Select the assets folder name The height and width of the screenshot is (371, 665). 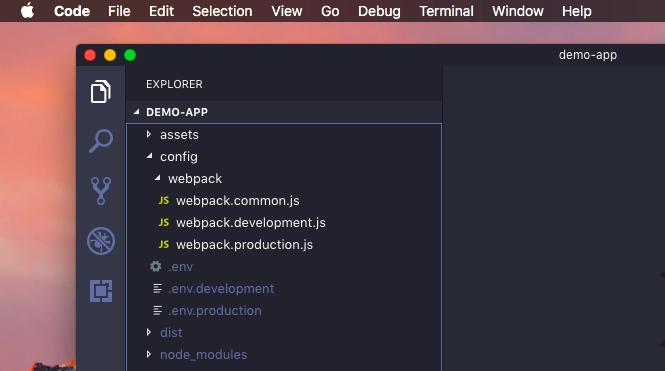[x=179, y=135]
